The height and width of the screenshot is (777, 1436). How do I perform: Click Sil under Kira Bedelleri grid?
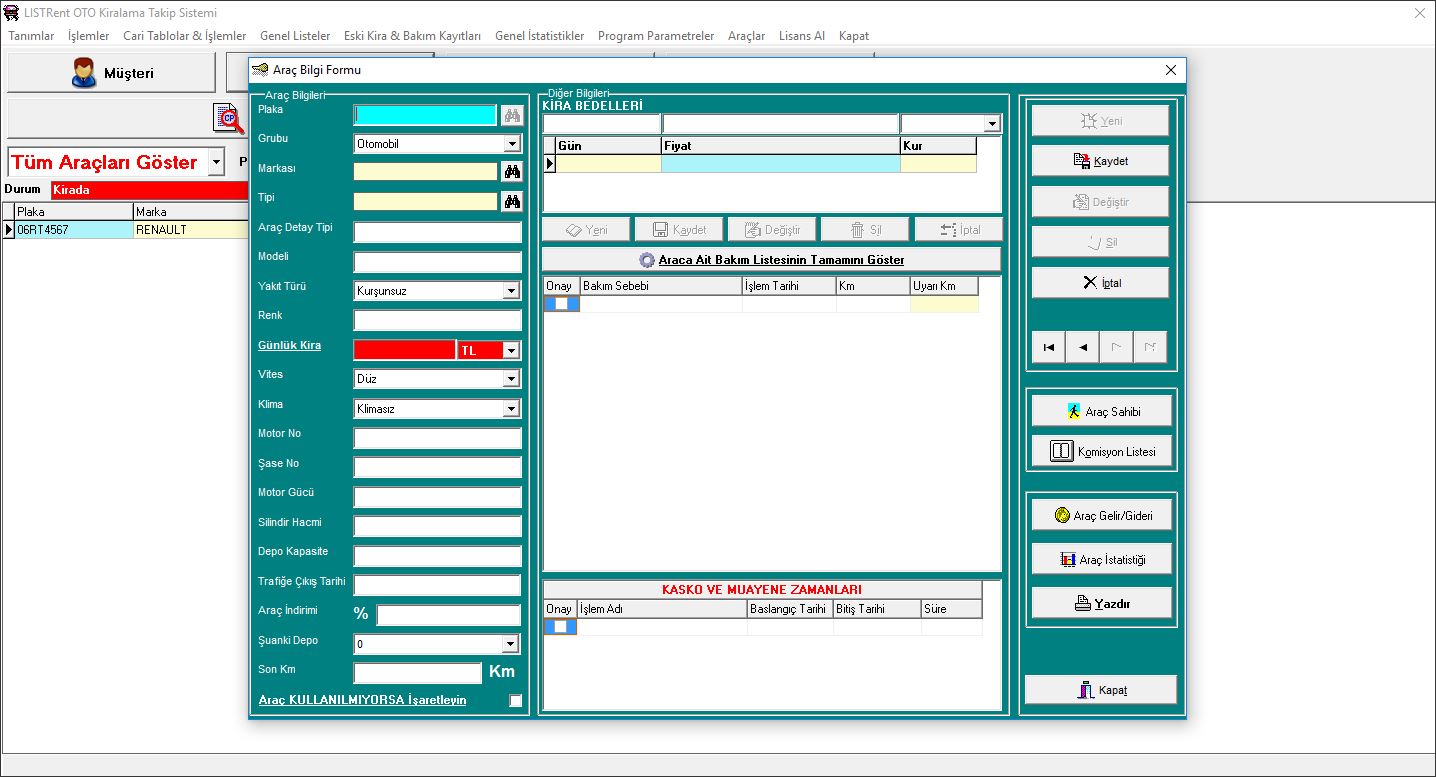(865, 230)
